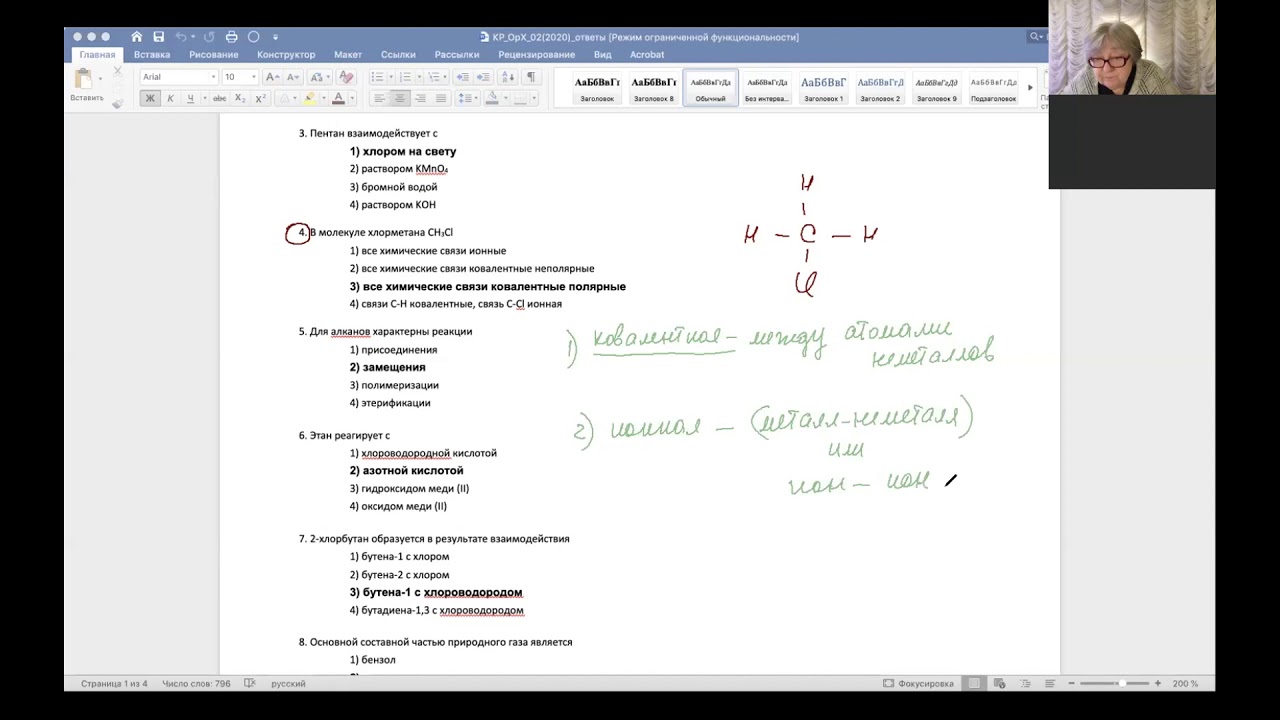The width and height of the screenshot is (1280, 720).
Task: Apply the Заголовок 2 style
Action: (881, 88)
